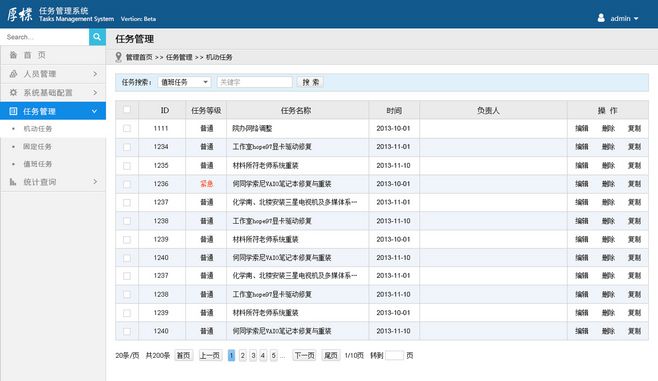Go to page 5
This screenshot has width=658, height=381.
coord(274,355)
